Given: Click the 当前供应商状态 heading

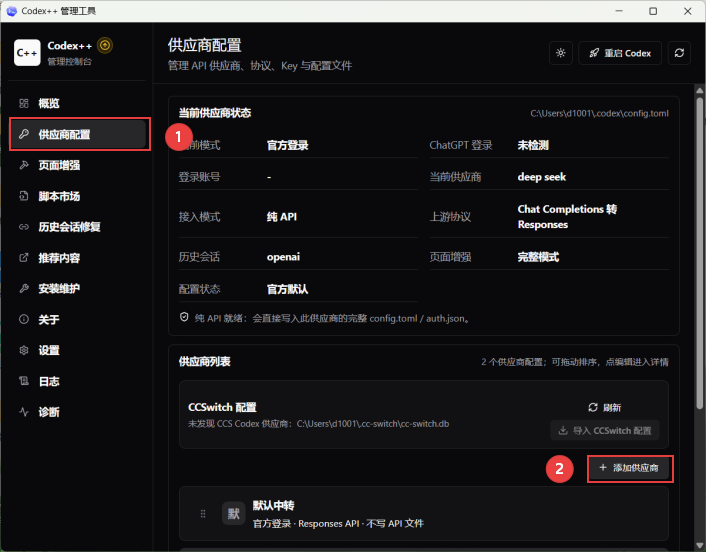Looking at the screenshot, I should pos(215,113).
